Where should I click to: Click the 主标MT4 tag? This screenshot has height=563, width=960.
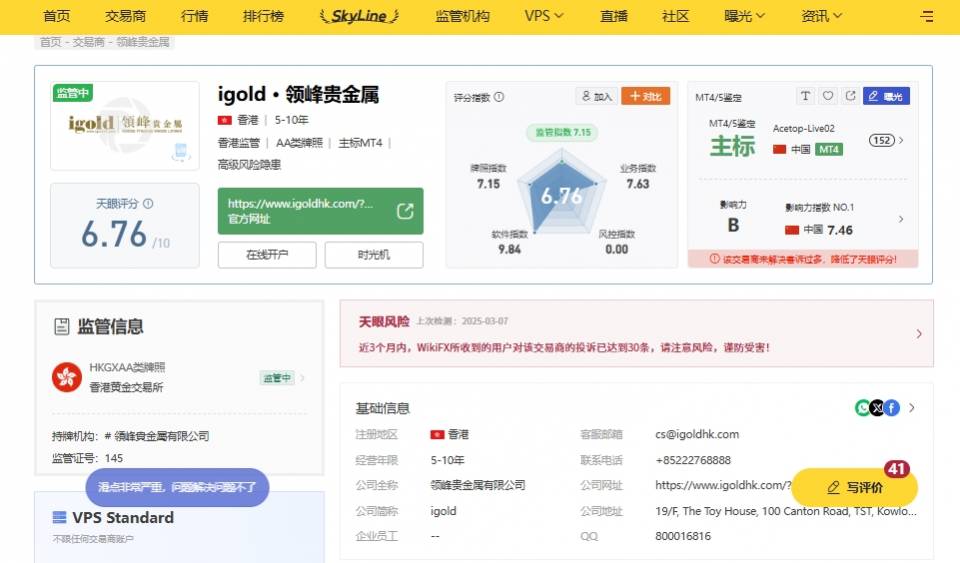[x=360, y=143]
